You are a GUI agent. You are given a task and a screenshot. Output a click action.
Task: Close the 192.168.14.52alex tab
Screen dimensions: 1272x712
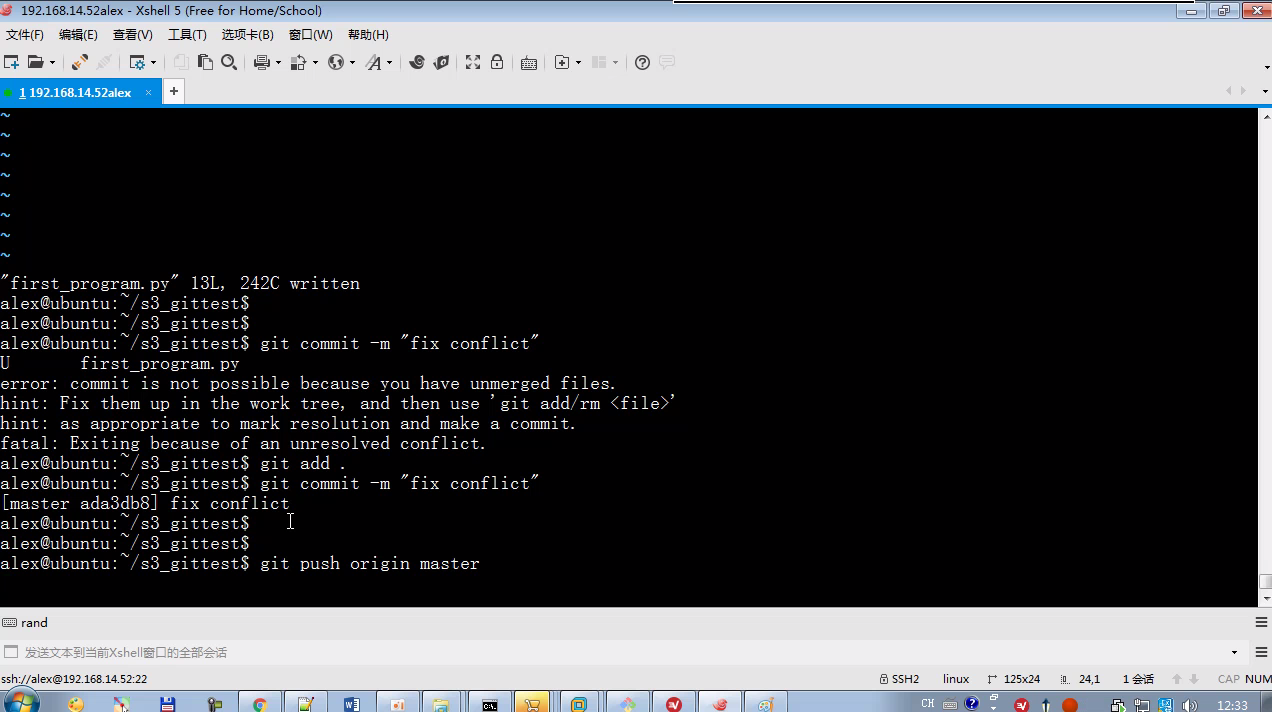148,92
